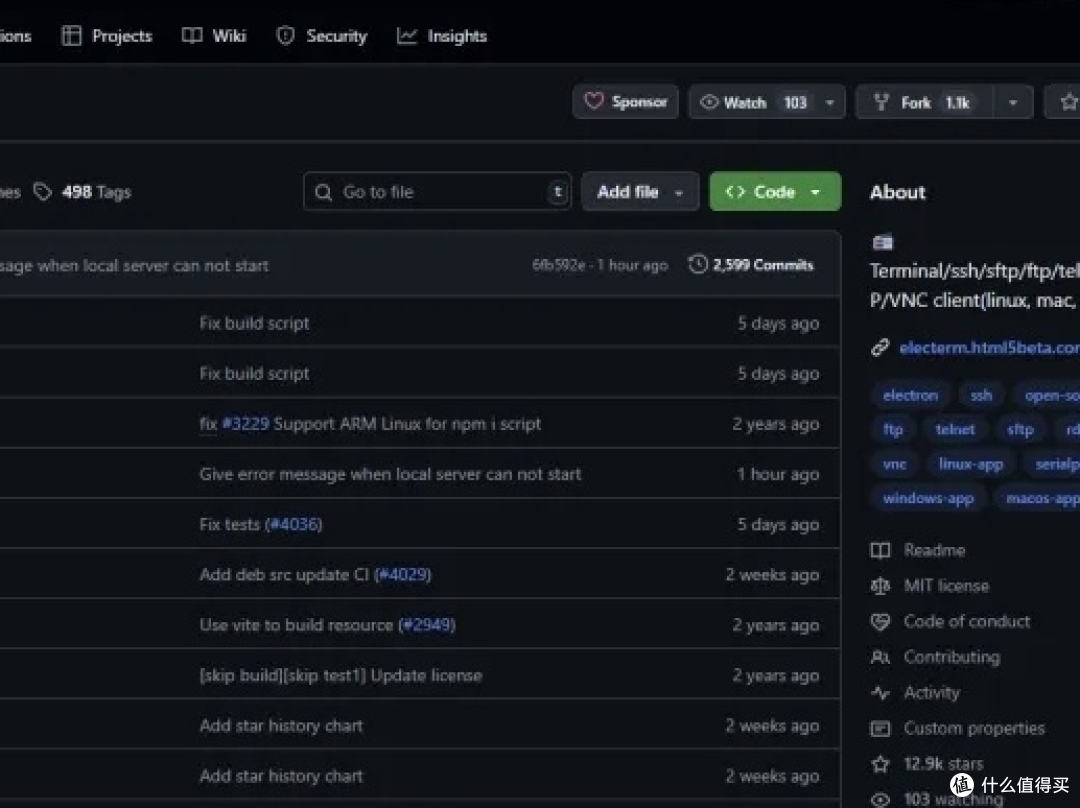Click the Readme book icon
Image resolution: width=1080 pixels, height=808 pixels.
click(880, 550)
